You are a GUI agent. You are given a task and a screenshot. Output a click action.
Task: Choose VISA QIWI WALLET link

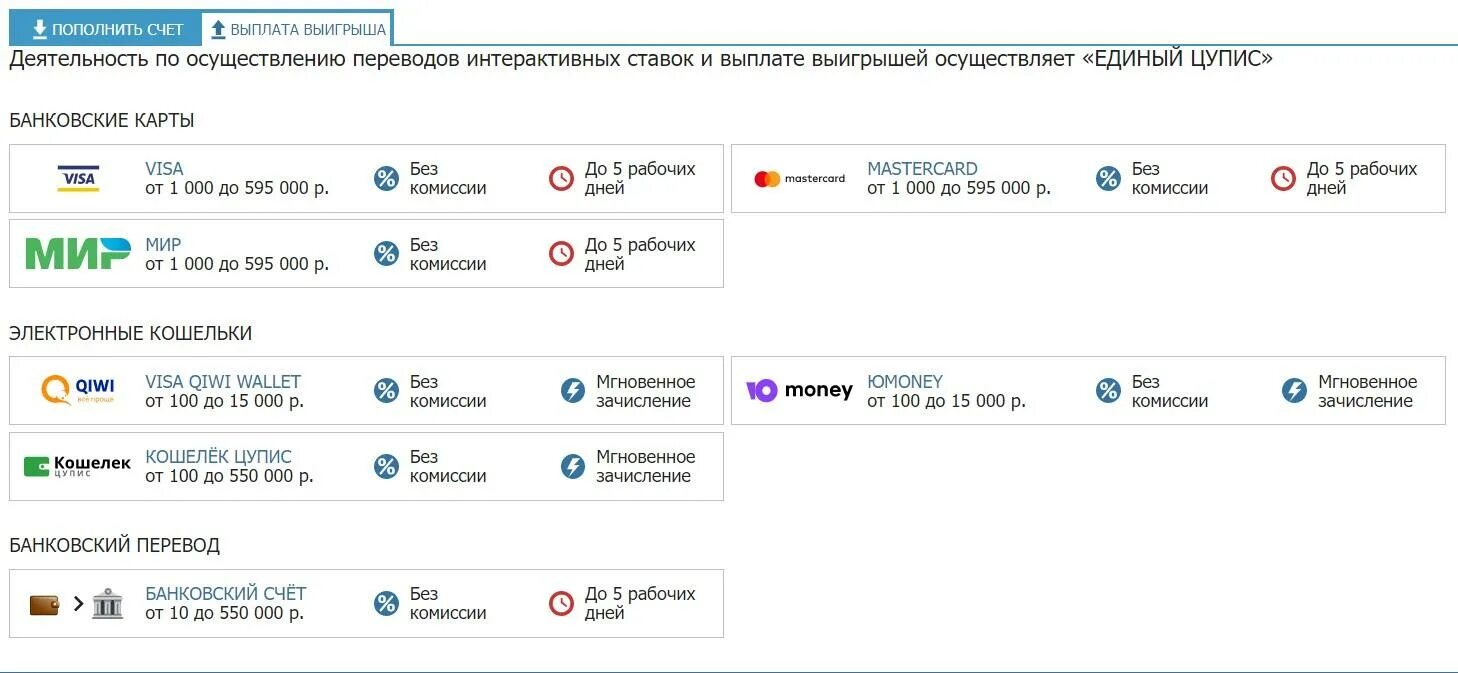[223, 382]
